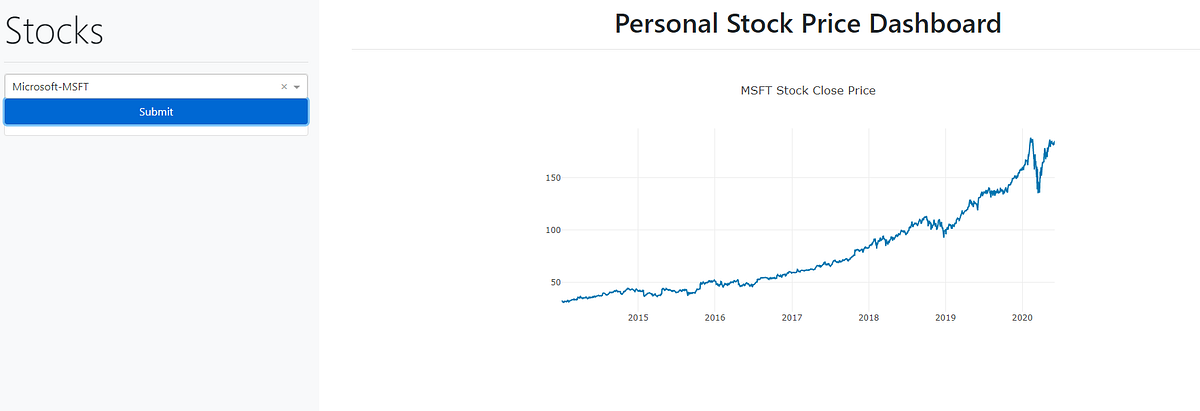Select the 2018 x-axis label

[869, 318]
